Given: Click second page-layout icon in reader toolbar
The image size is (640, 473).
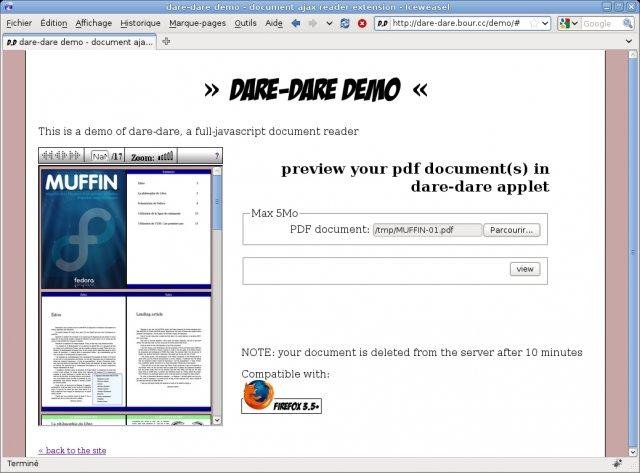Looking at the screenshot, I should [x=61, y=155].
